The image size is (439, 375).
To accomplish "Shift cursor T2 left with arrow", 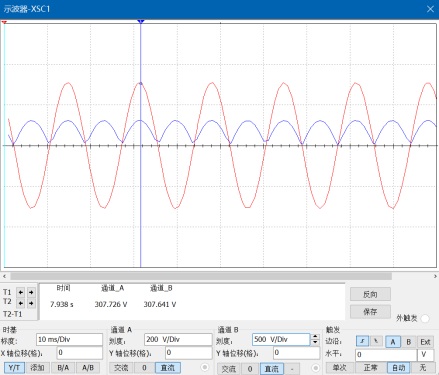I will tap(21, 303).
